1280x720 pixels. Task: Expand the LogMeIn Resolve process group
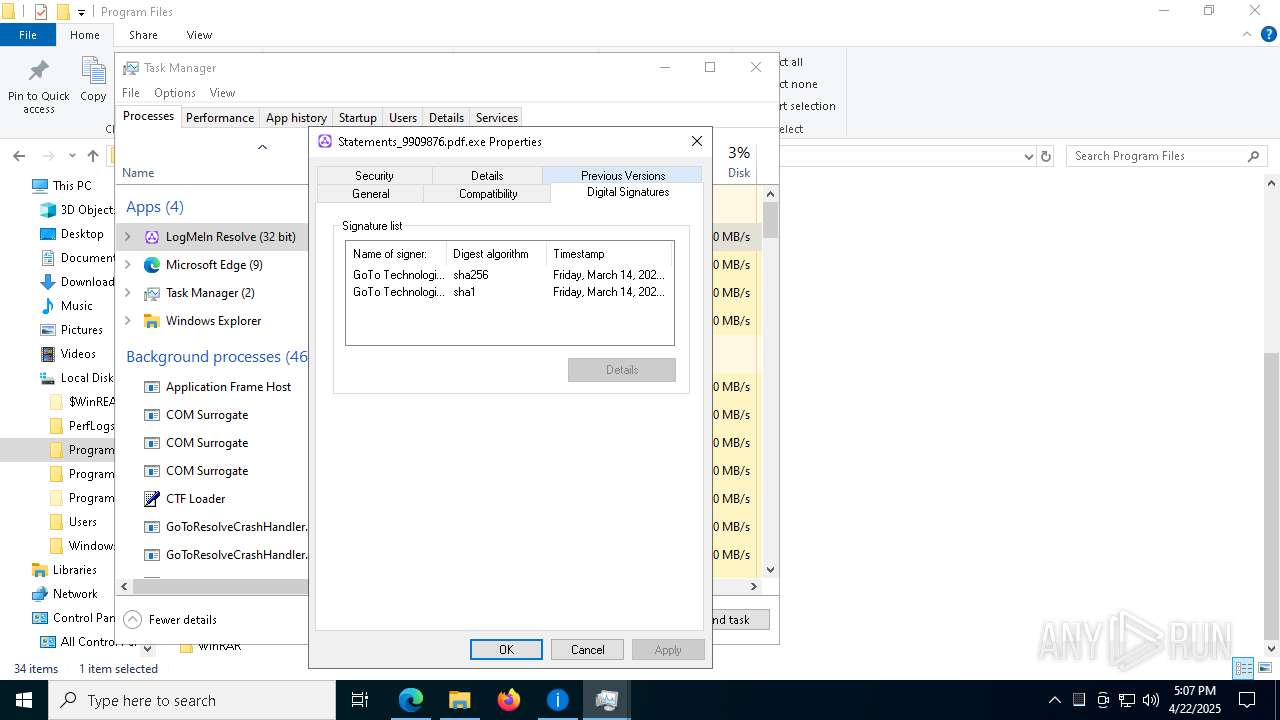tap(127, 237)
